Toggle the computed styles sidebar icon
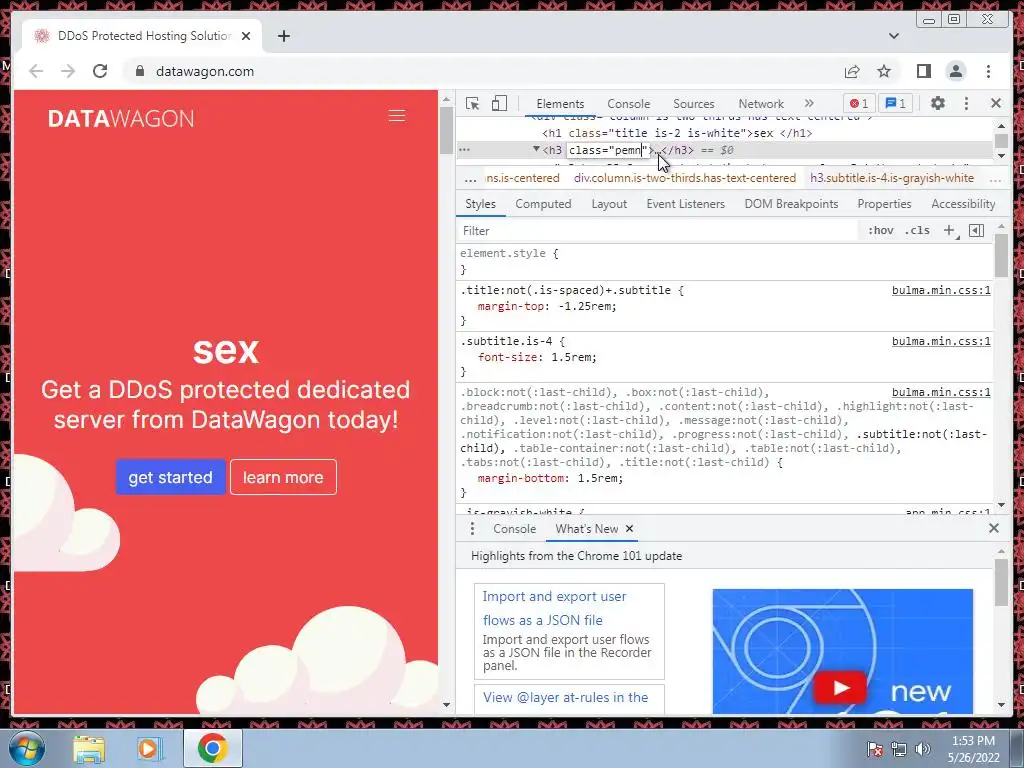This screenshot has width=1024, height=768. [976, 230]
